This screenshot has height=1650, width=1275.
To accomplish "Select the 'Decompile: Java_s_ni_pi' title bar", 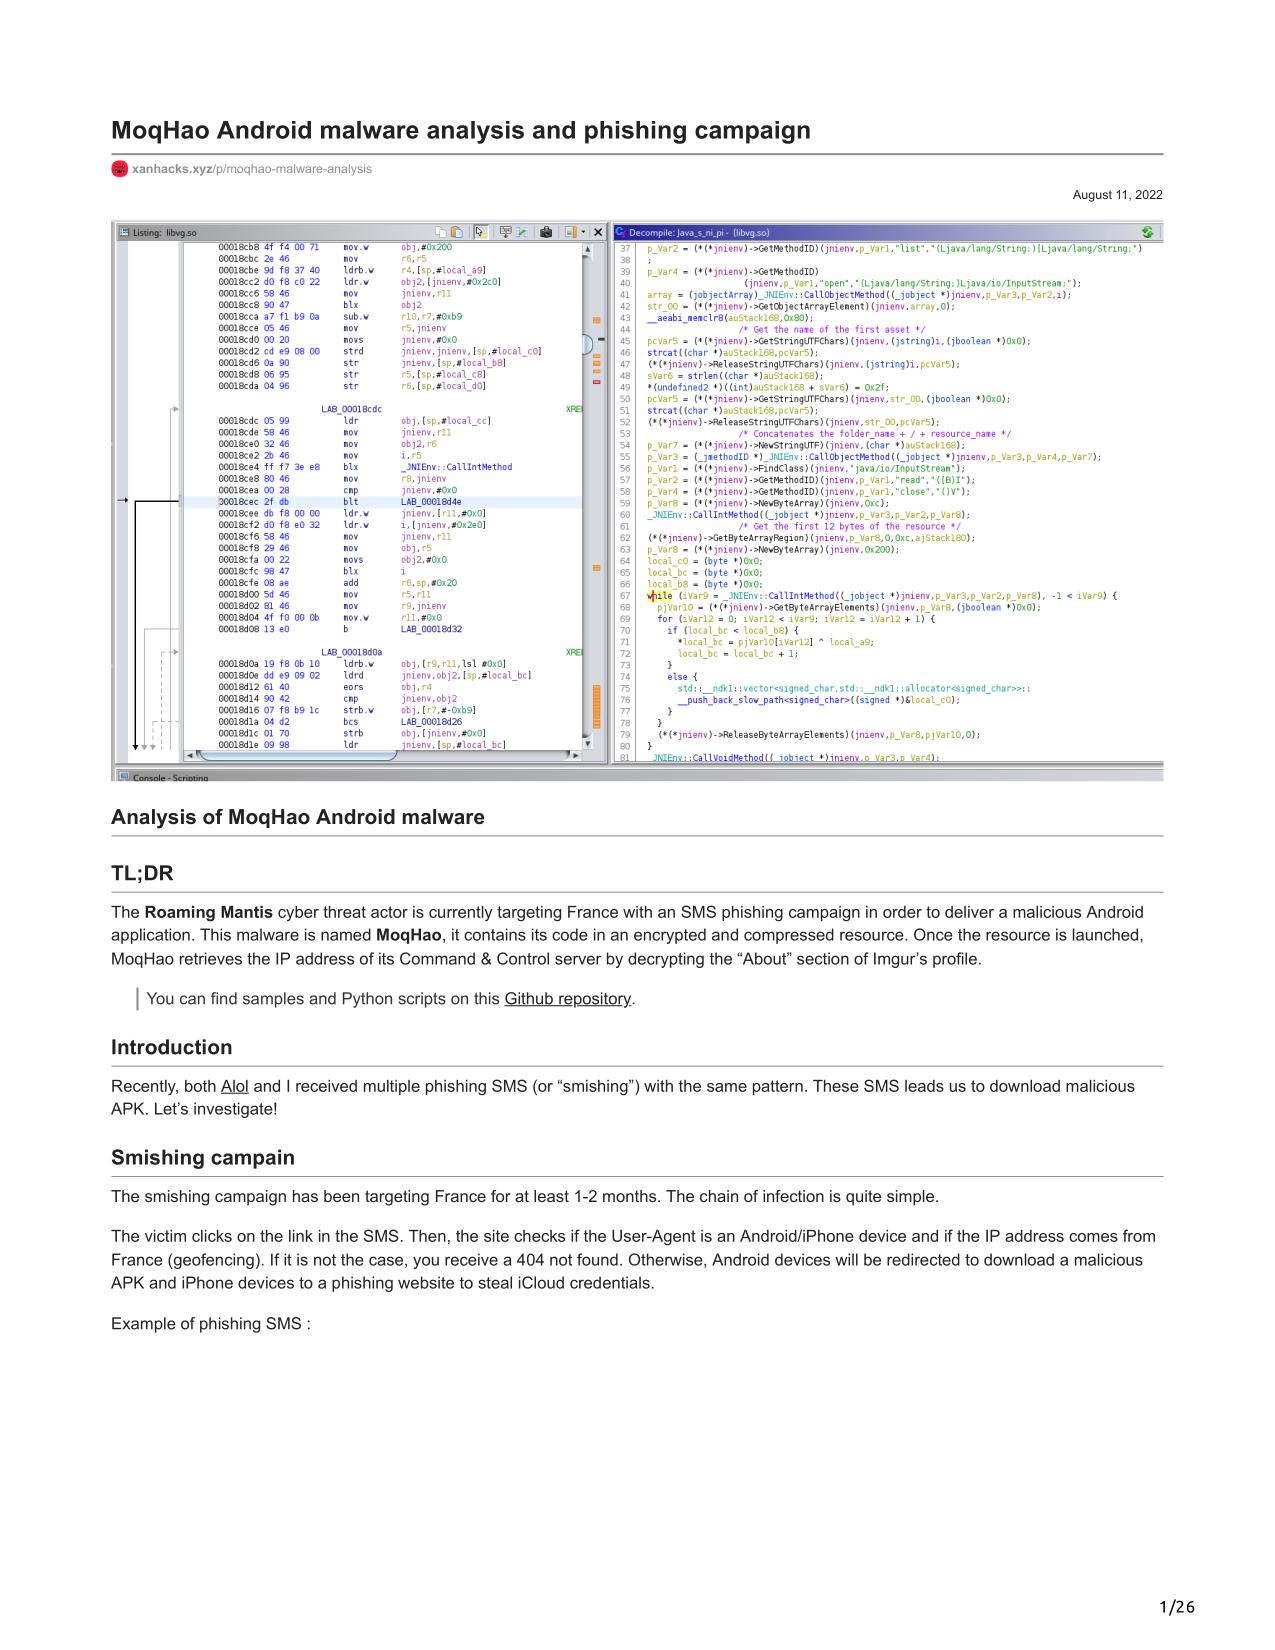I will [888, 232].
